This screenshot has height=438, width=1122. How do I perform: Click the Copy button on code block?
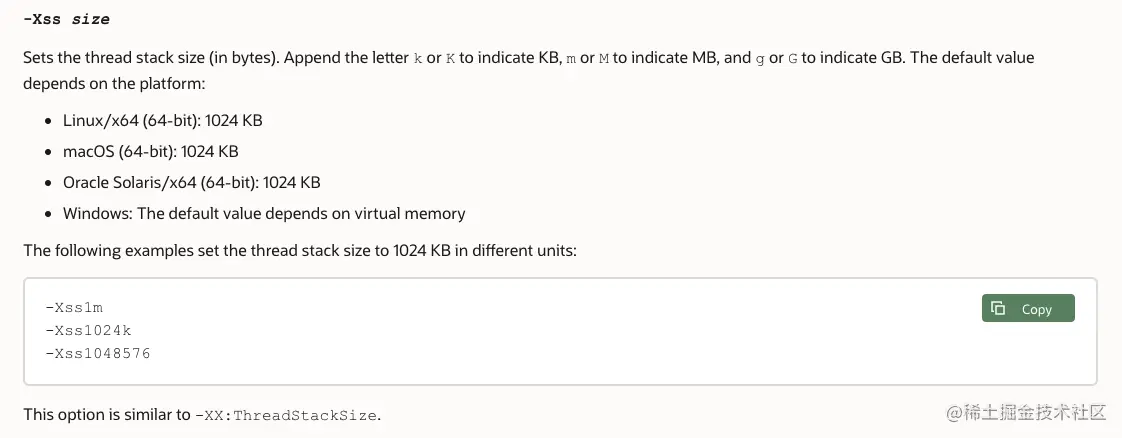coord(1028,309)
